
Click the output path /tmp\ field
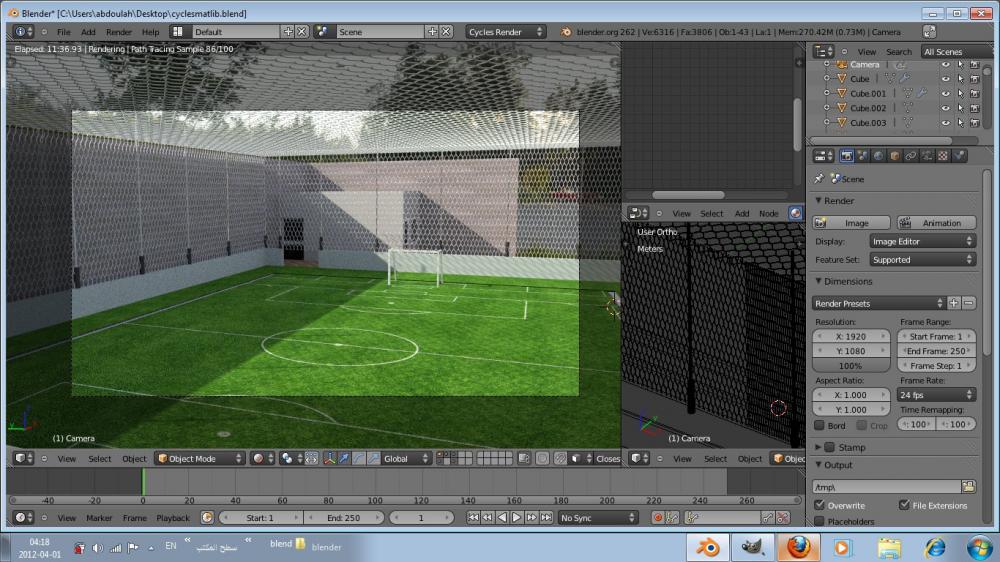click(x=886, y=487)
